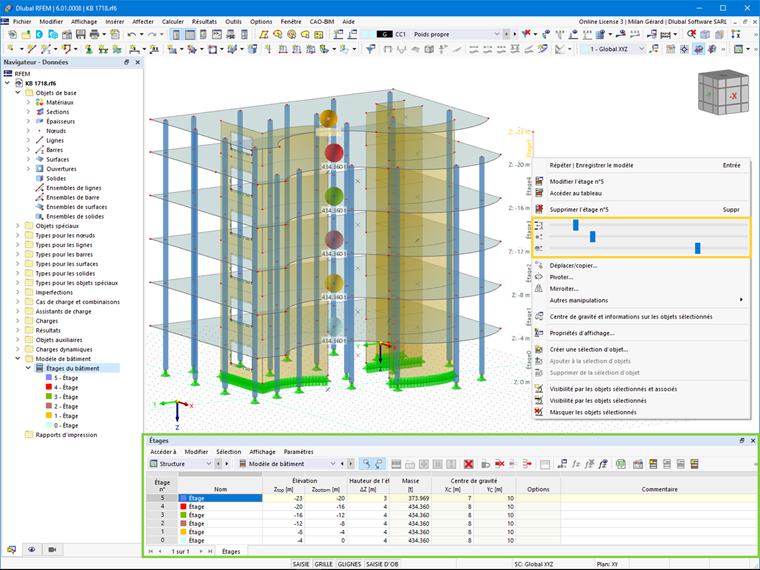Open the Structure dropdown in the Étages panel
The width and height of the screenshot is (760, 570).
[209, 464]
